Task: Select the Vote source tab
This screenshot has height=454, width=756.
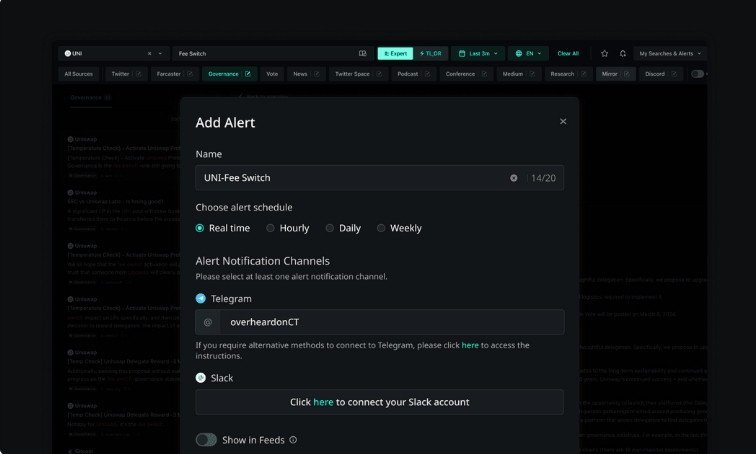Action: pyautogui.click(x=272, y=74)
